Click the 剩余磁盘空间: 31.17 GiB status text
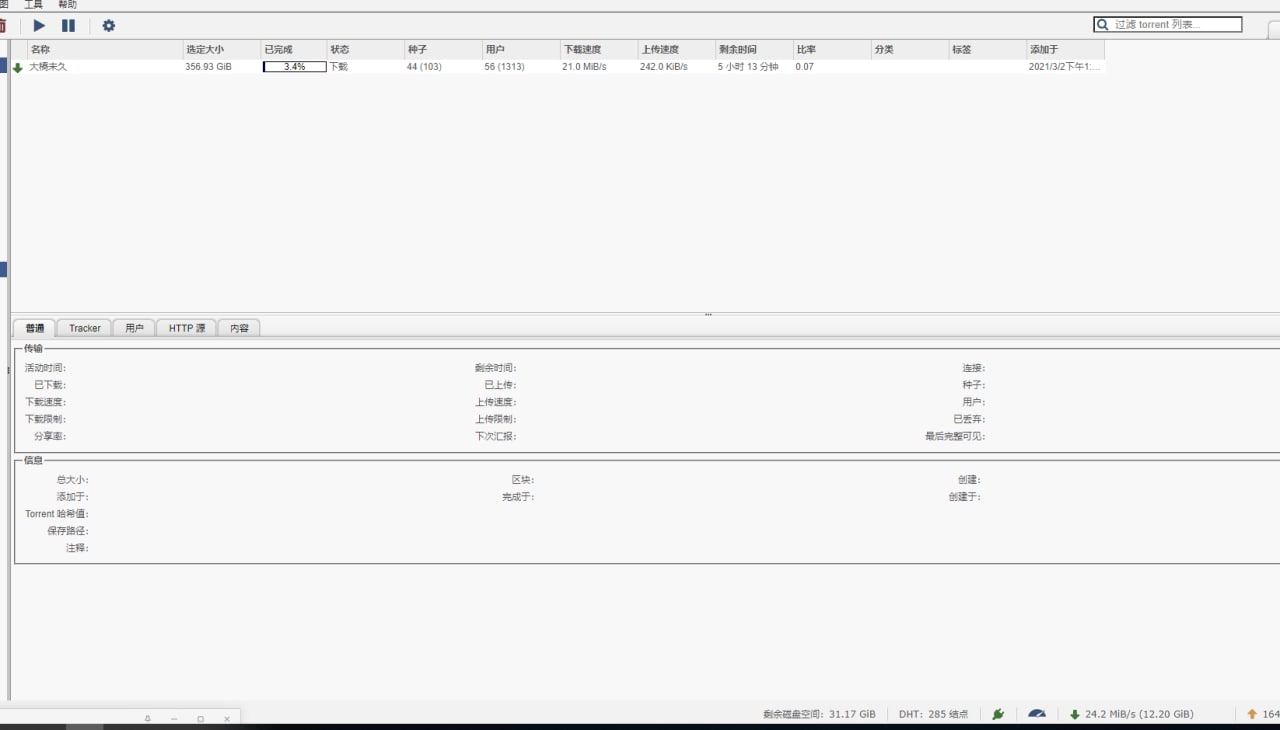Viewport: 1280px width, 730px height. pyautogui.click(x=819, y=714)
